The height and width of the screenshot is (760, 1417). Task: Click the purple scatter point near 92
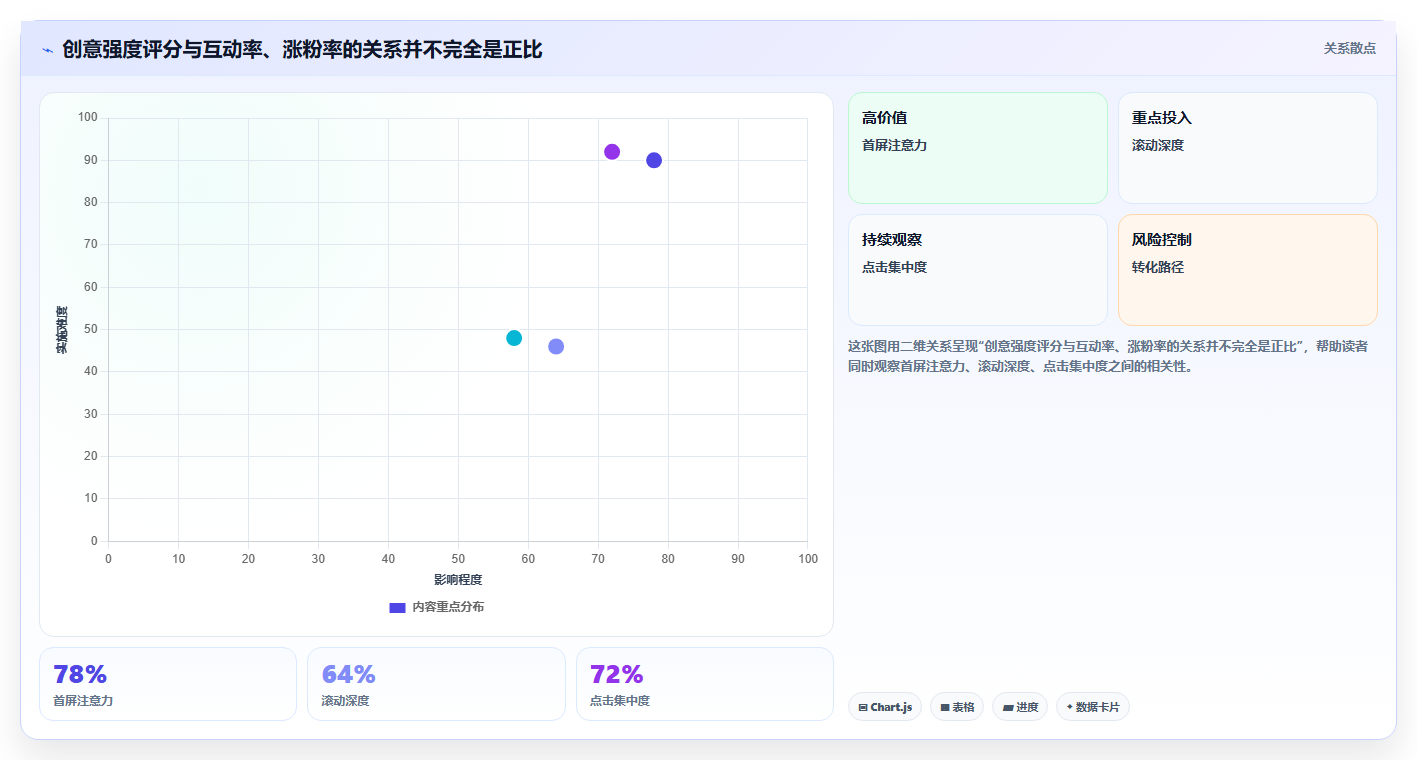[612, 152]
